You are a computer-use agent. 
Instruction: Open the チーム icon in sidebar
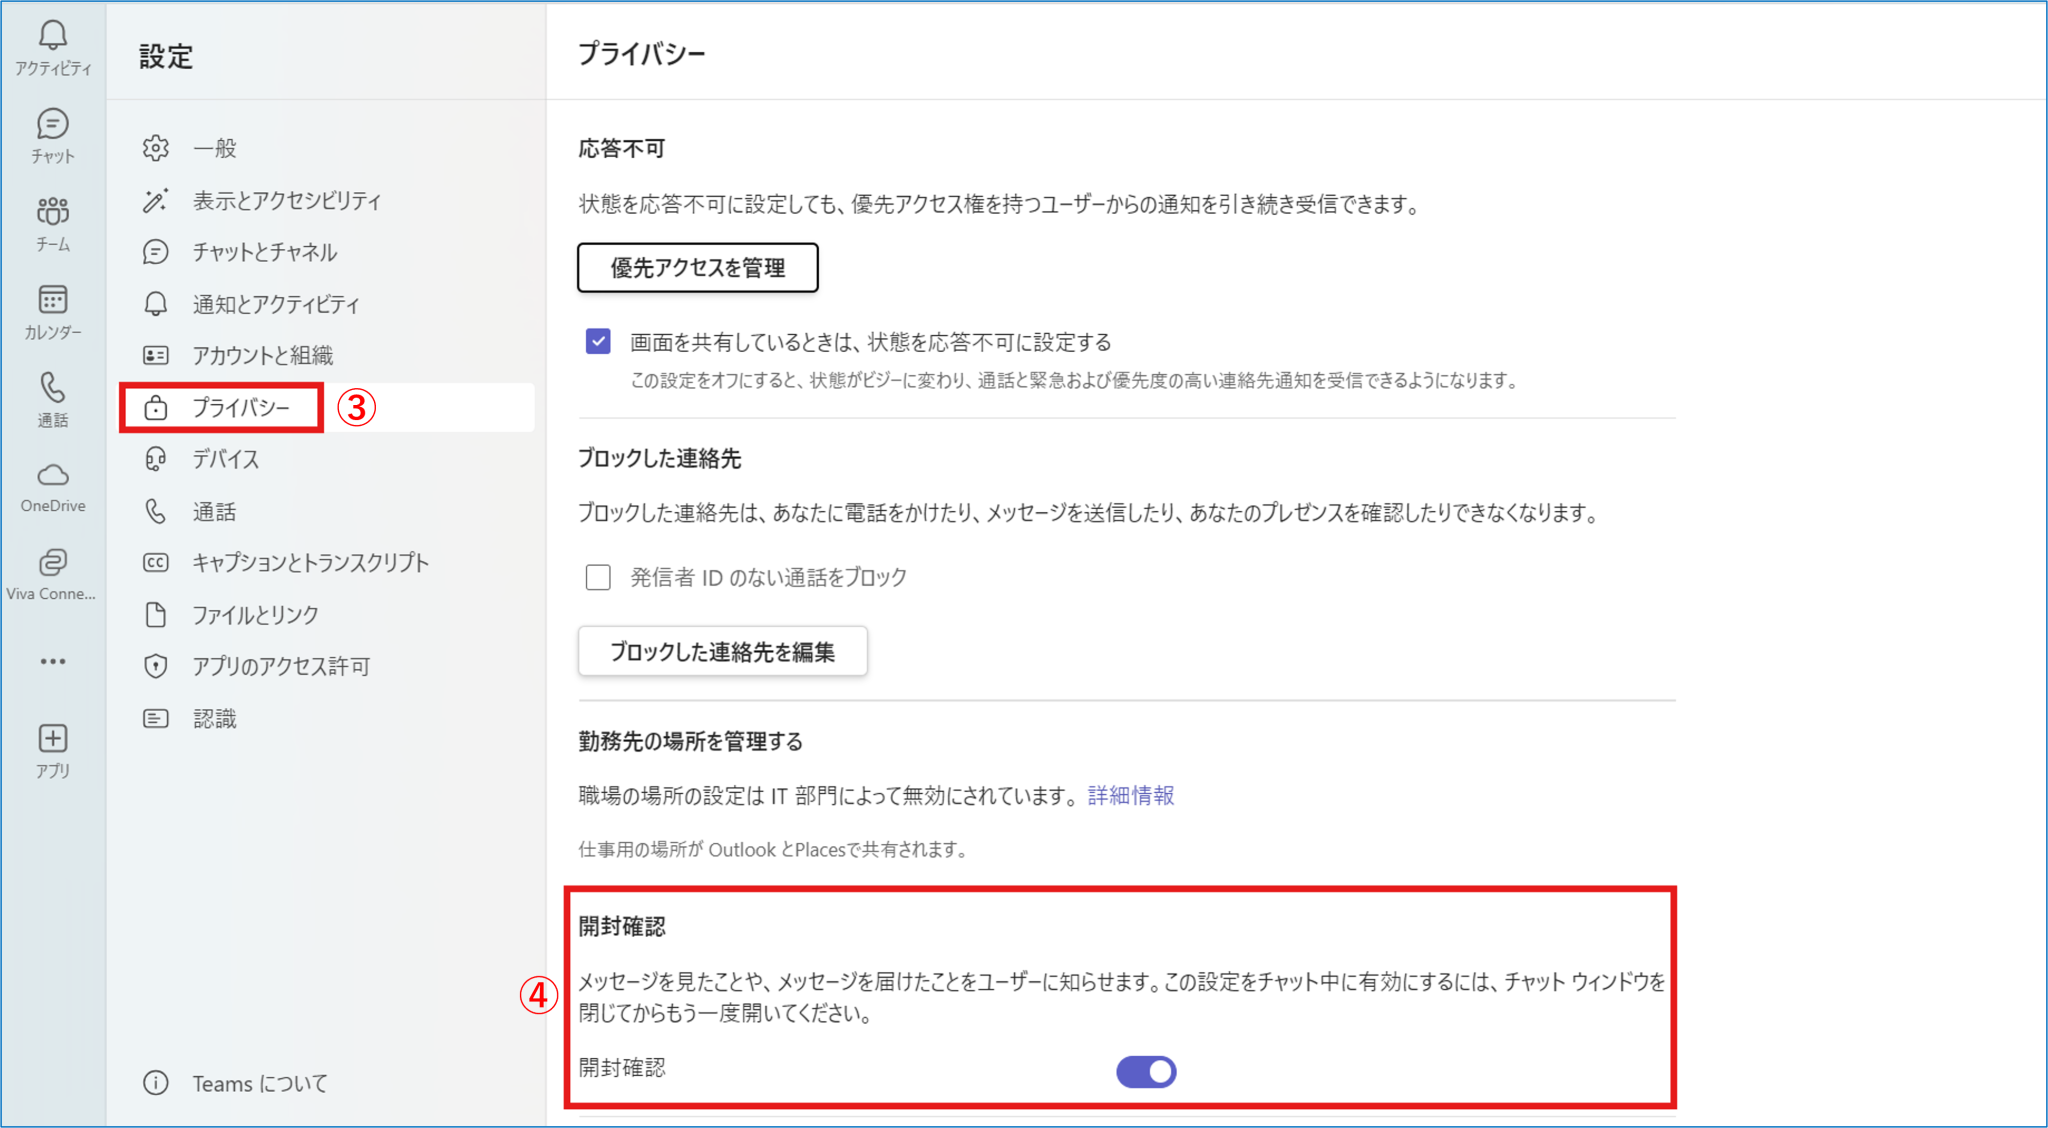coord(53,223)
